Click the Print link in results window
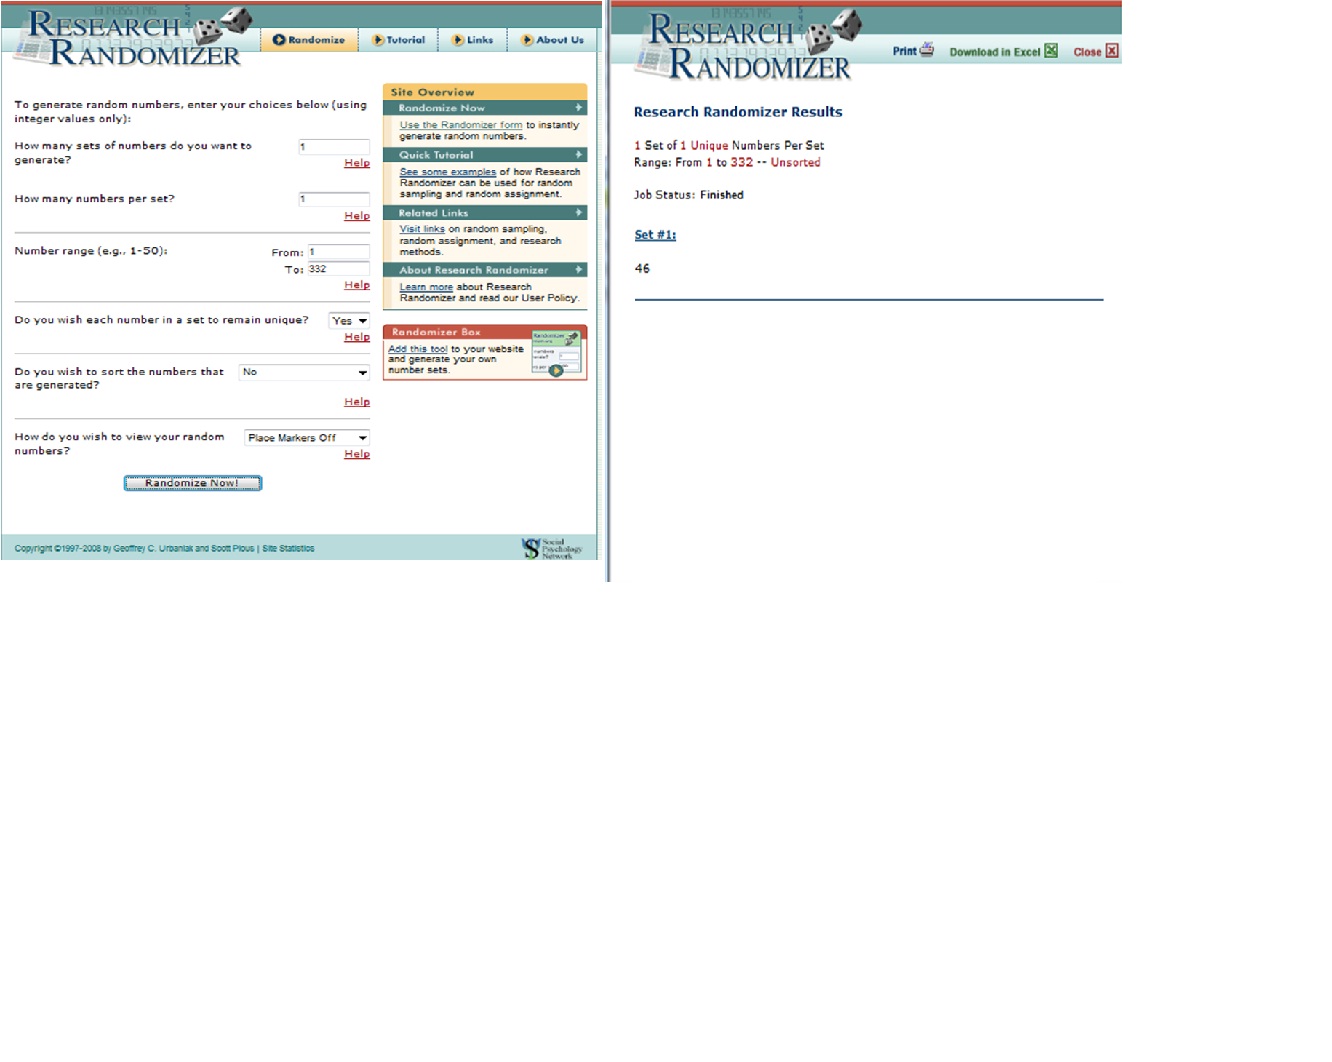Viewport: 1332px width, 1062px height. pyautogui.click(x=904, y=51)
